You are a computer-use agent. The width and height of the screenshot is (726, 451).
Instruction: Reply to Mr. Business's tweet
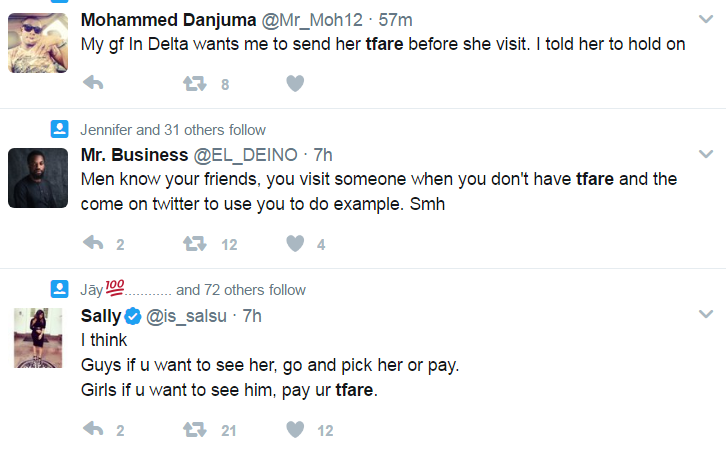93,243
